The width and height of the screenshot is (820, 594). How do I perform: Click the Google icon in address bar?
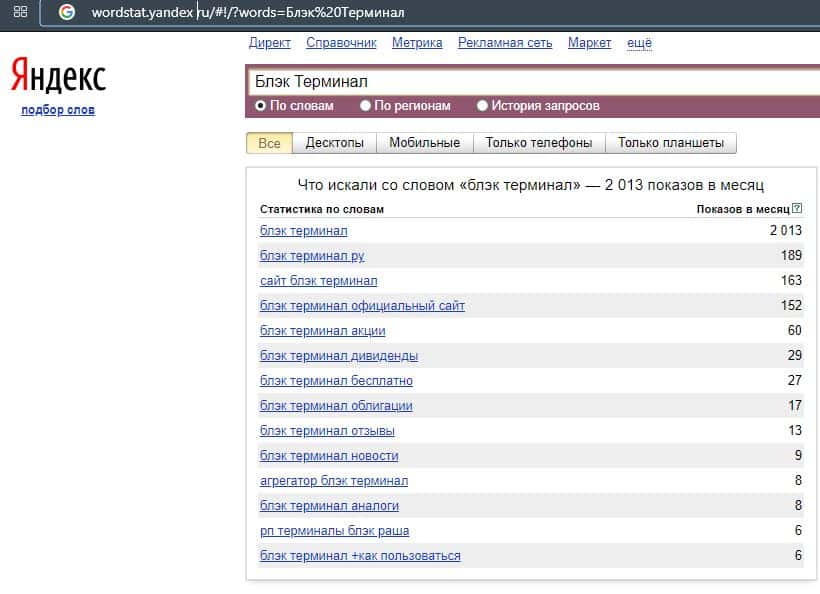coord(66,12)
